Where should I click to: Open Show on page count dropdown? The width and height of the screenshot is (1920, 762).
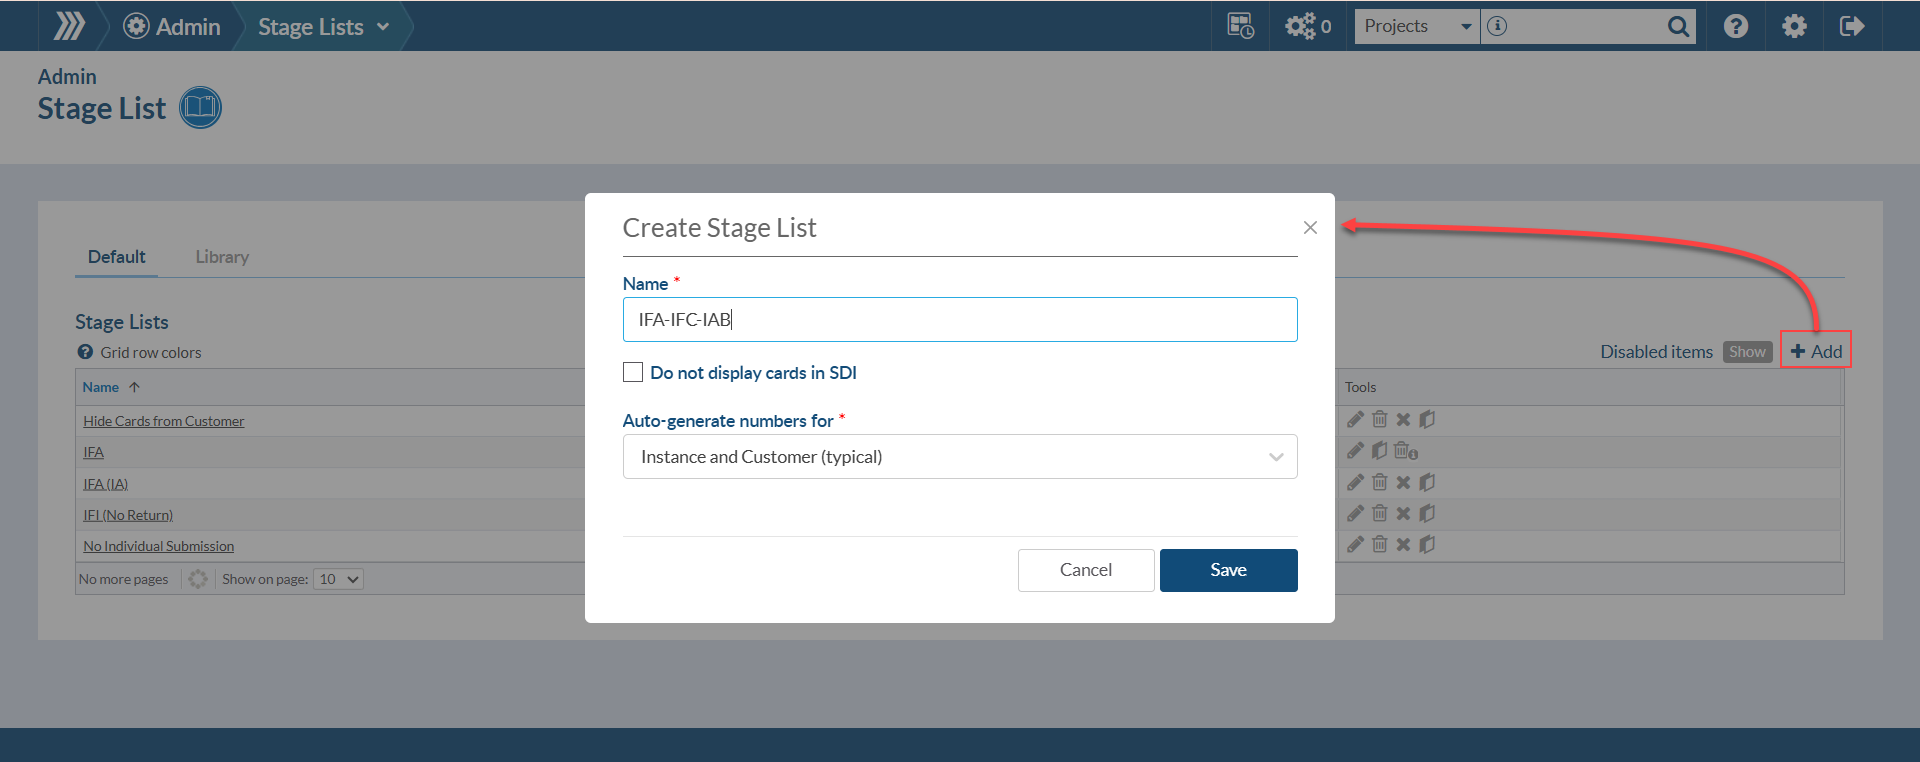point(339,579)
